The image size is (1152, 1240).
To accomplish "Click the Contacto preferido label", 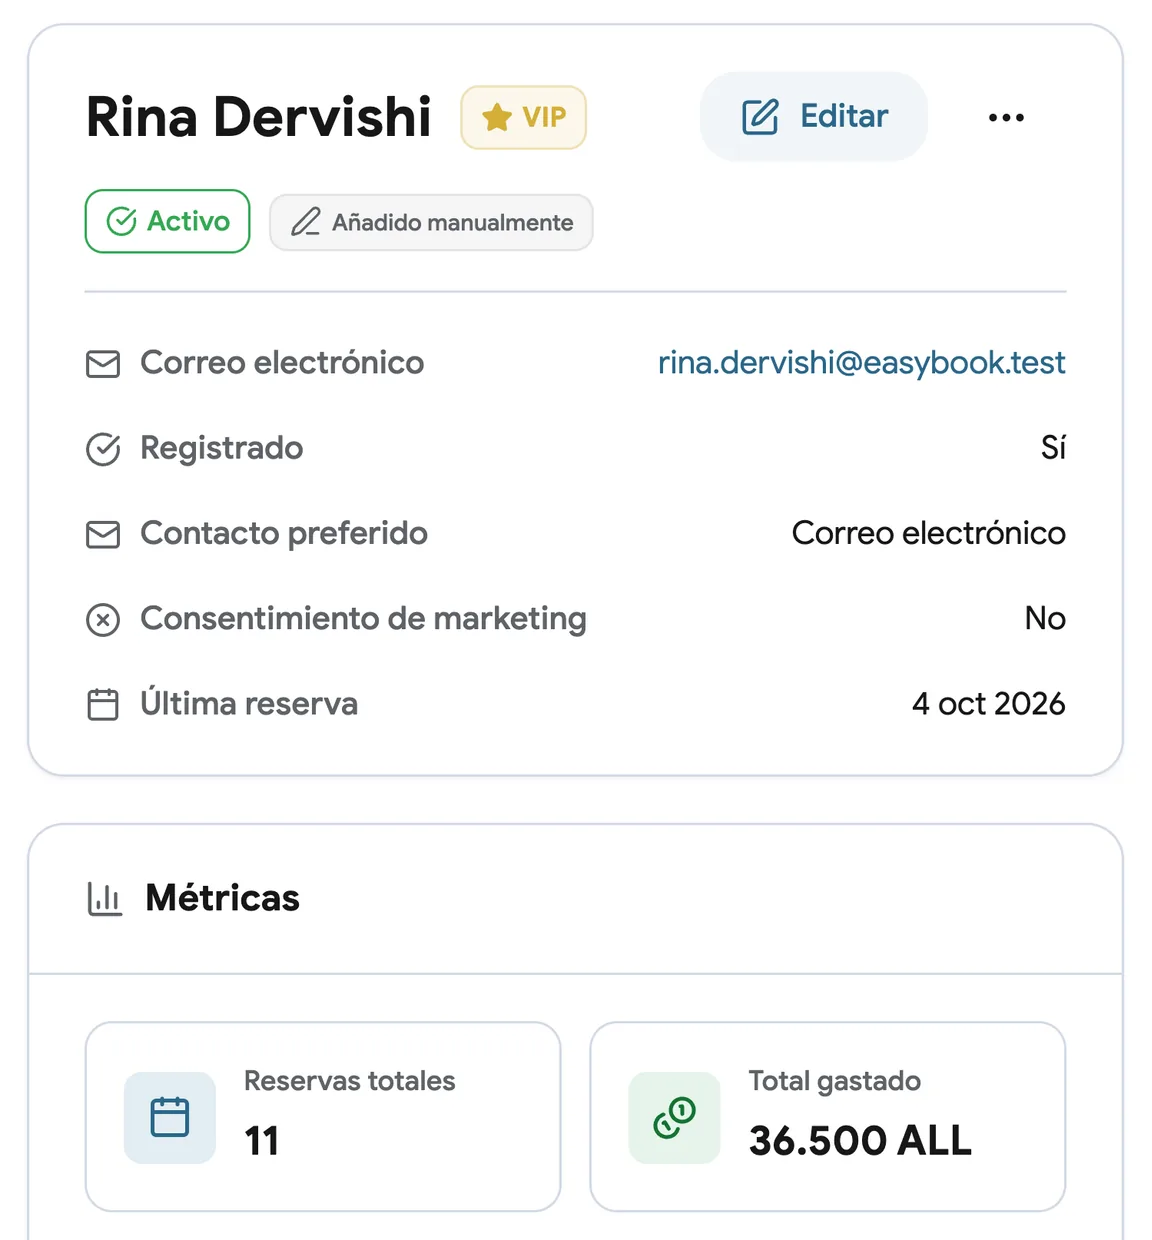I will (x=284, y=533).
